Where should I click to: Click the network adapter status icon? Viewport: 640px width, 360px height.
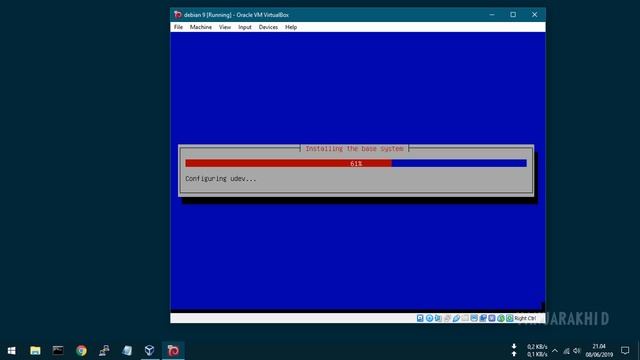pyautogui.click(x=447, y=318)
